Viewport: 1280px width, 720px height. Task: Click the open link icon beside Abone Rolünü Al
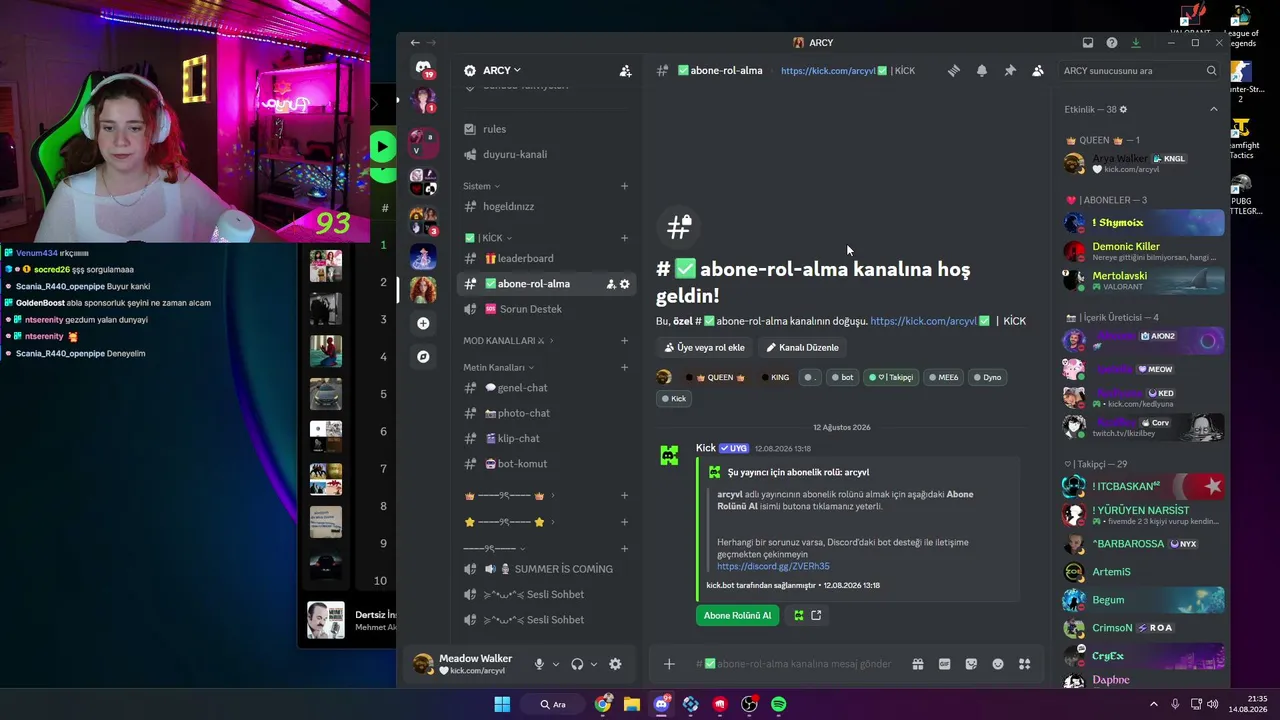[816, 615]
